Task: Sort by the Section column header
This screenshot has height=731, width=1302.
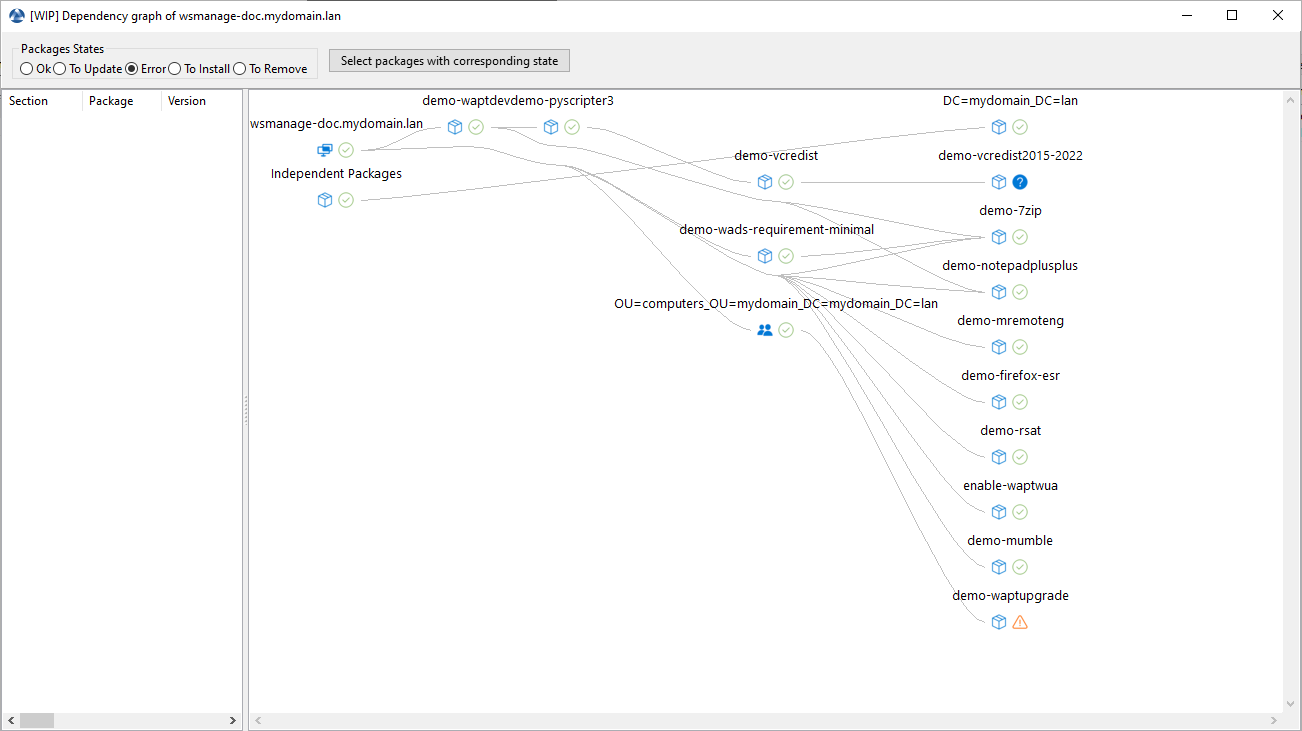Action: (42, 101)
